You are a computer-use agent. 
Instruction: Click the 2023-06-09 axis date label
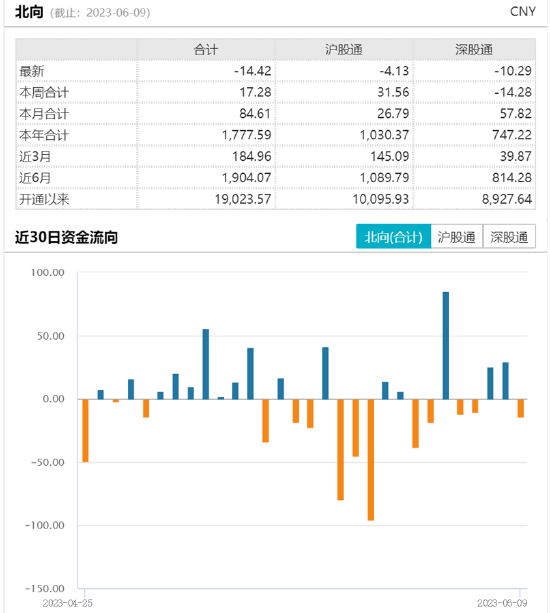click(x=502, y=603)
